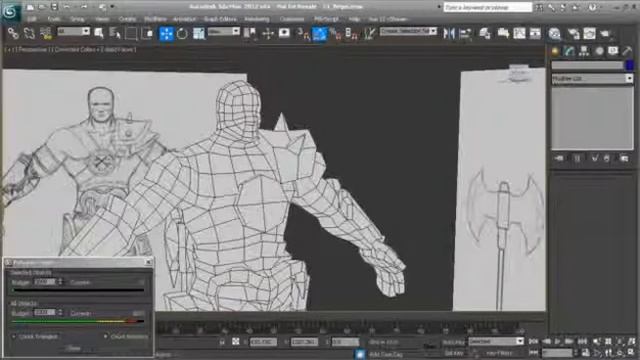Viewport: 640px width, 360px height.
Task: Switch to the Utilities command panel tab
Action: (x=627, y=51)
